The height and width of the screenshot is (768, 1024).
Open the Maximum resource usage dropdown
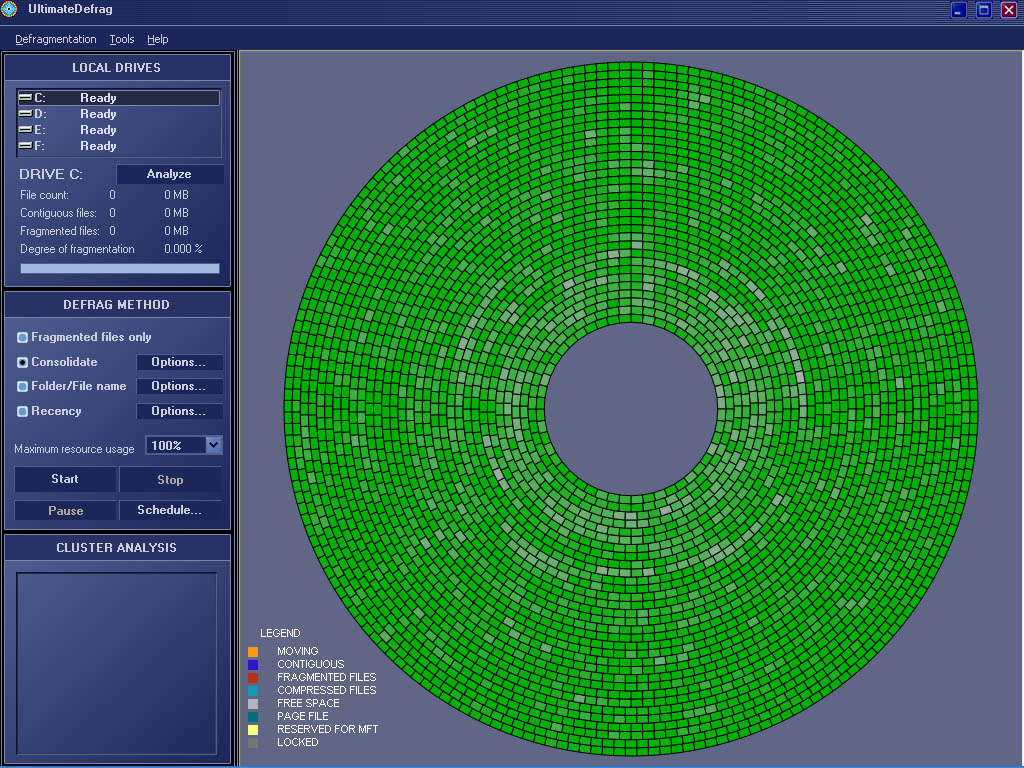click(213, 445)
